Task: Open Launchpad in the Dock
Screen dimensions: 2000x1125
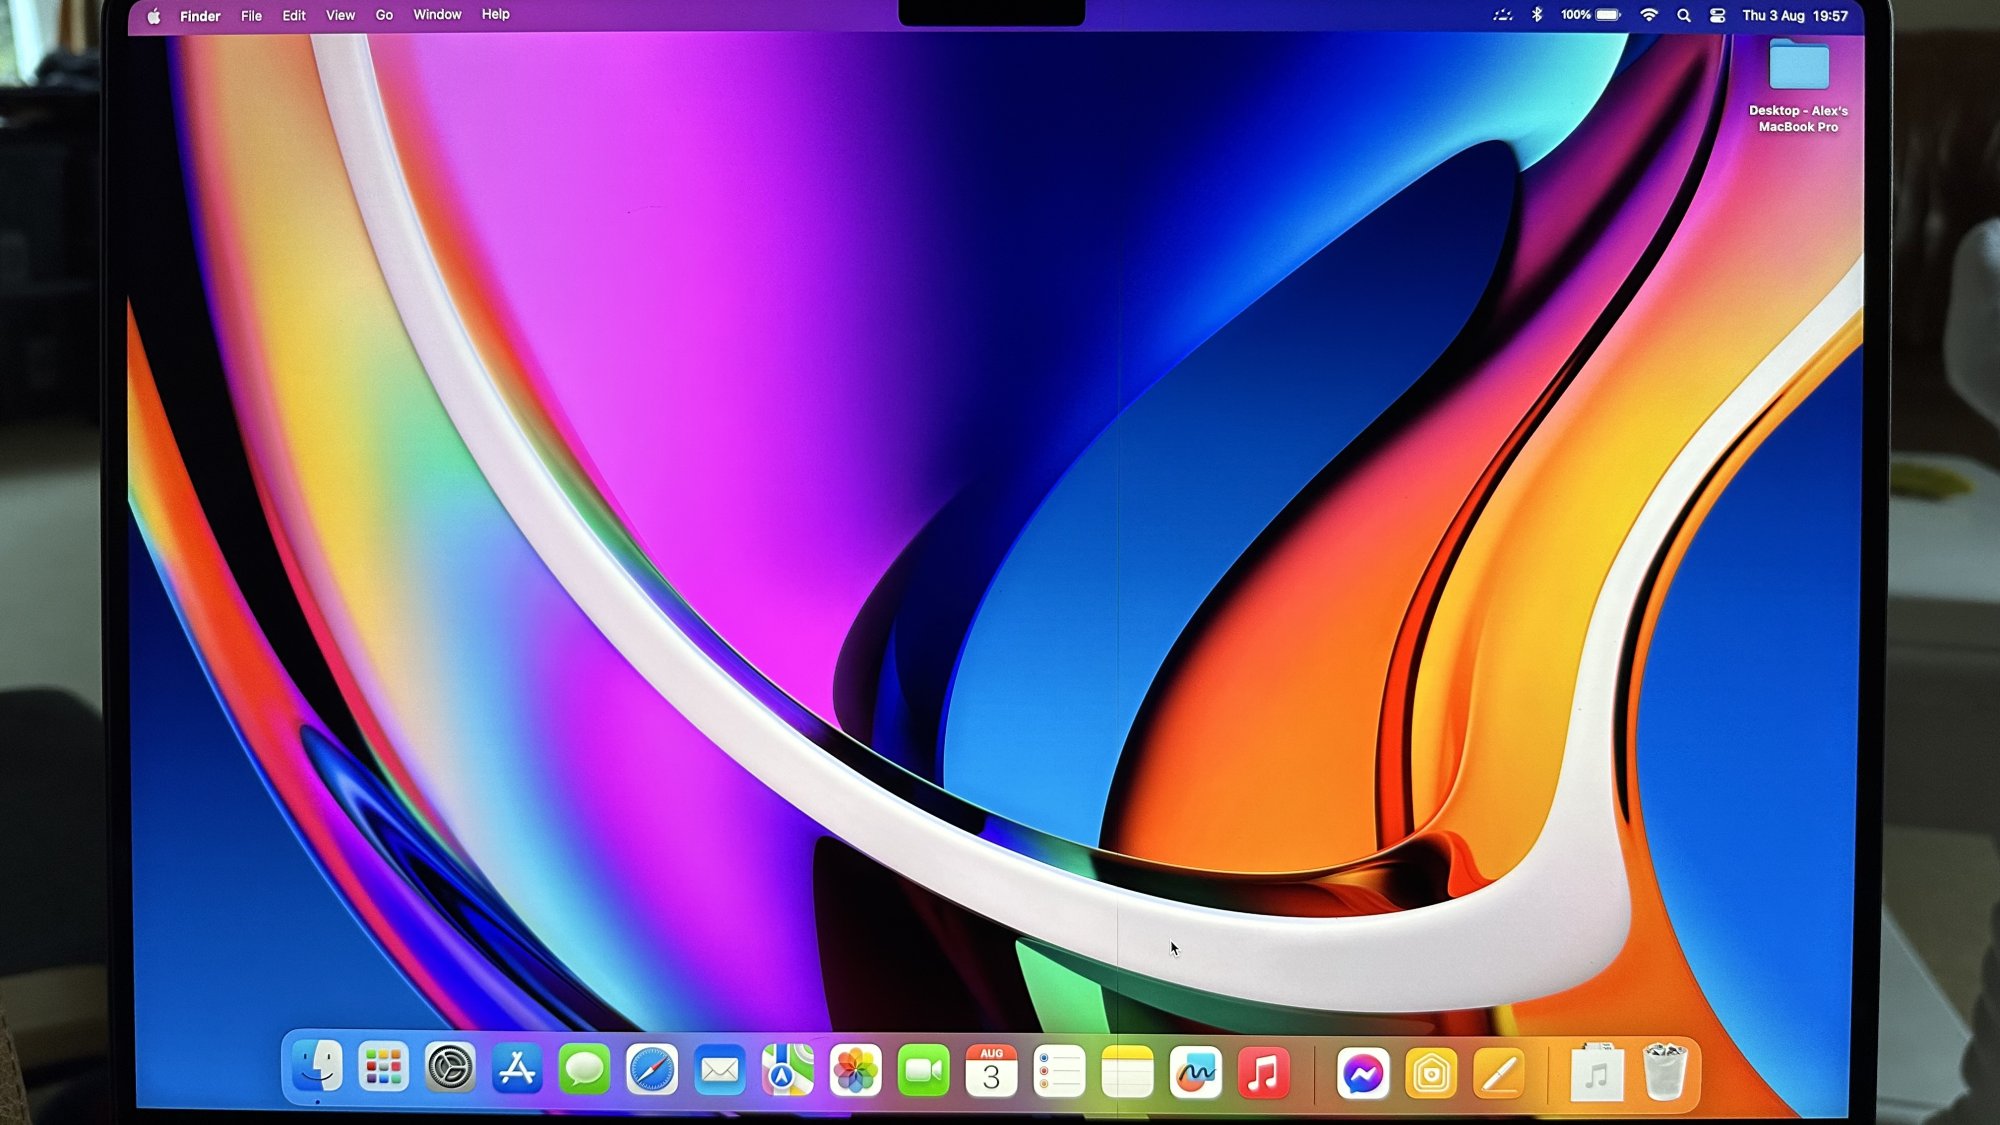Action: (x=384, y=1069)
